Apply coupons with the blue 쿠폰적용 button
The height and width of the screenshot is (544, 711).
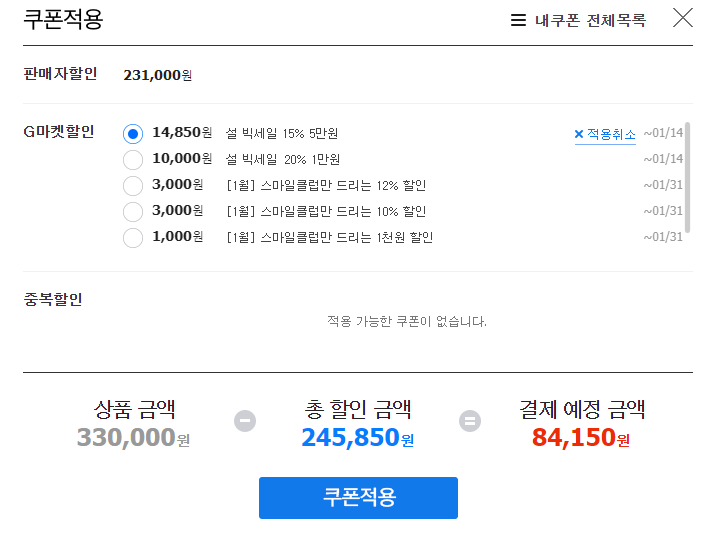(358, 498)
